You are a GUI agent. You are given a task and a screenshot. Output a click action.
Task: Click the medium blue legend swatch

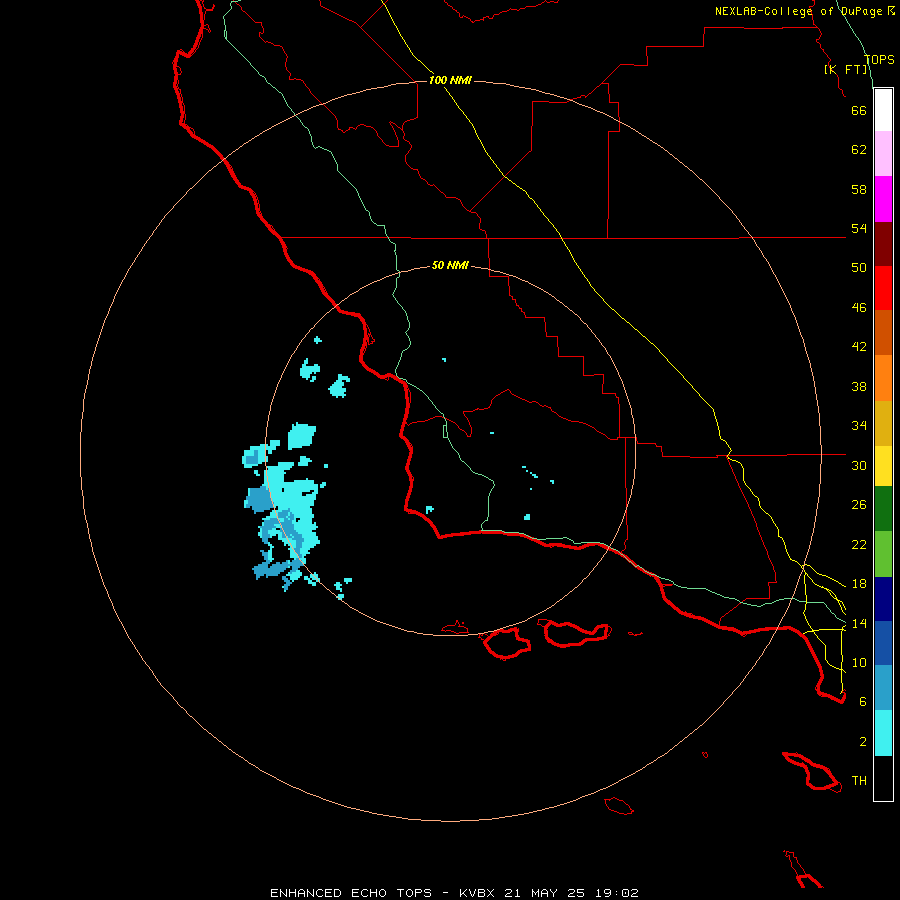pos(883,643)
